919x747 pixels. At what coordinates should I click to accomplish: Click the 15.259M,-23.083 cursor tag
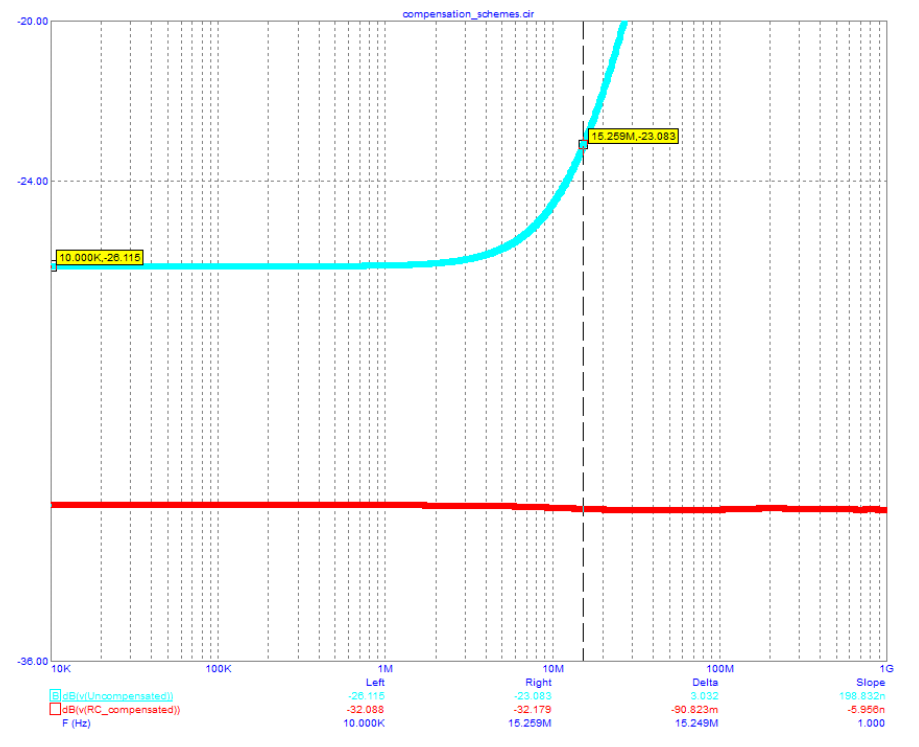[x=633, y=136]
